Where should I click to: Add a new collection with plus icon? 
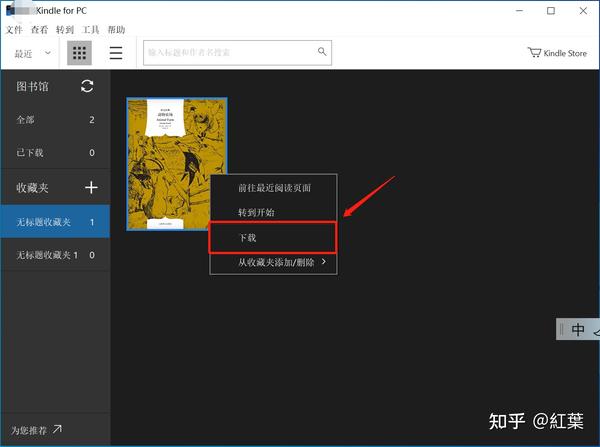91,188
